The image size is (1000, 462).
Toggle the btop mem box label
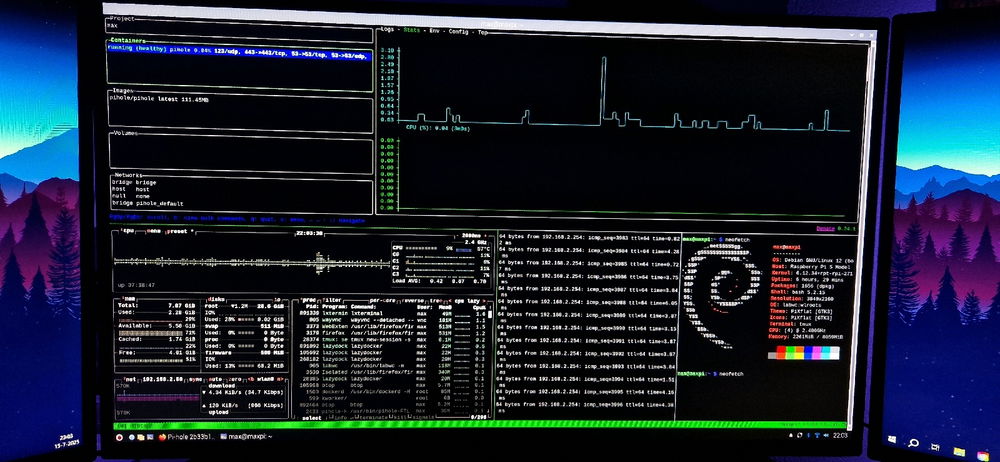(x=129, y=299)
